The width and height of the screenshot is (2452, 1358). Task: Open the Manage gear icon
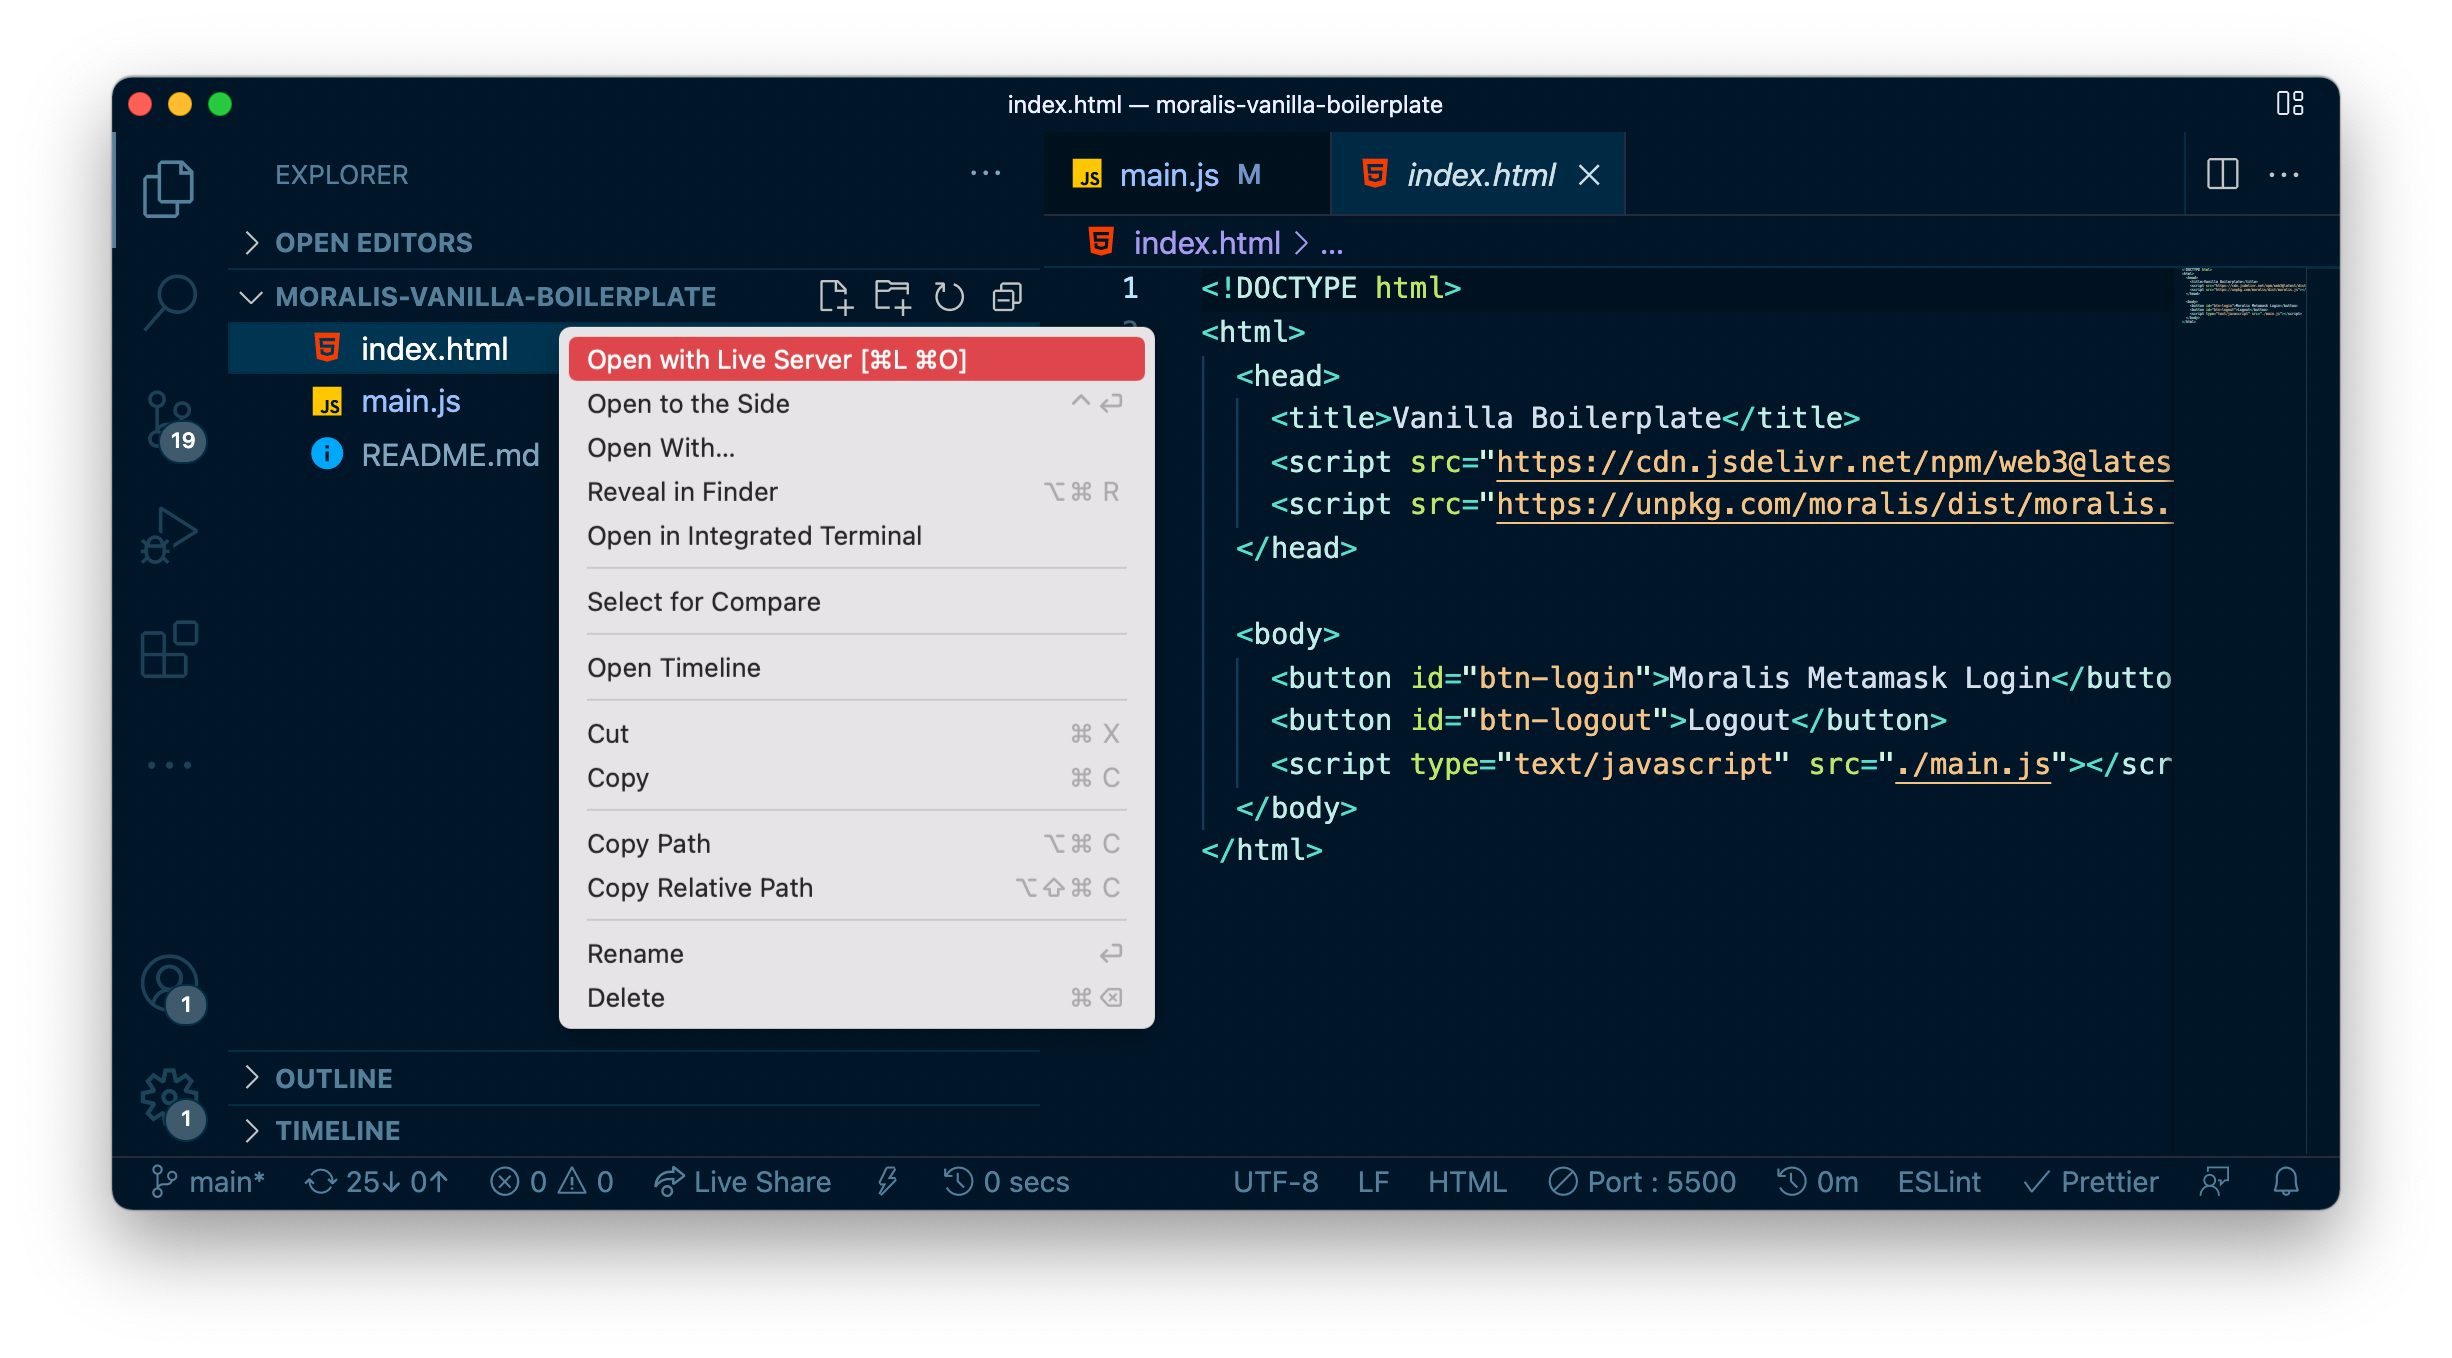(172, 1102)
